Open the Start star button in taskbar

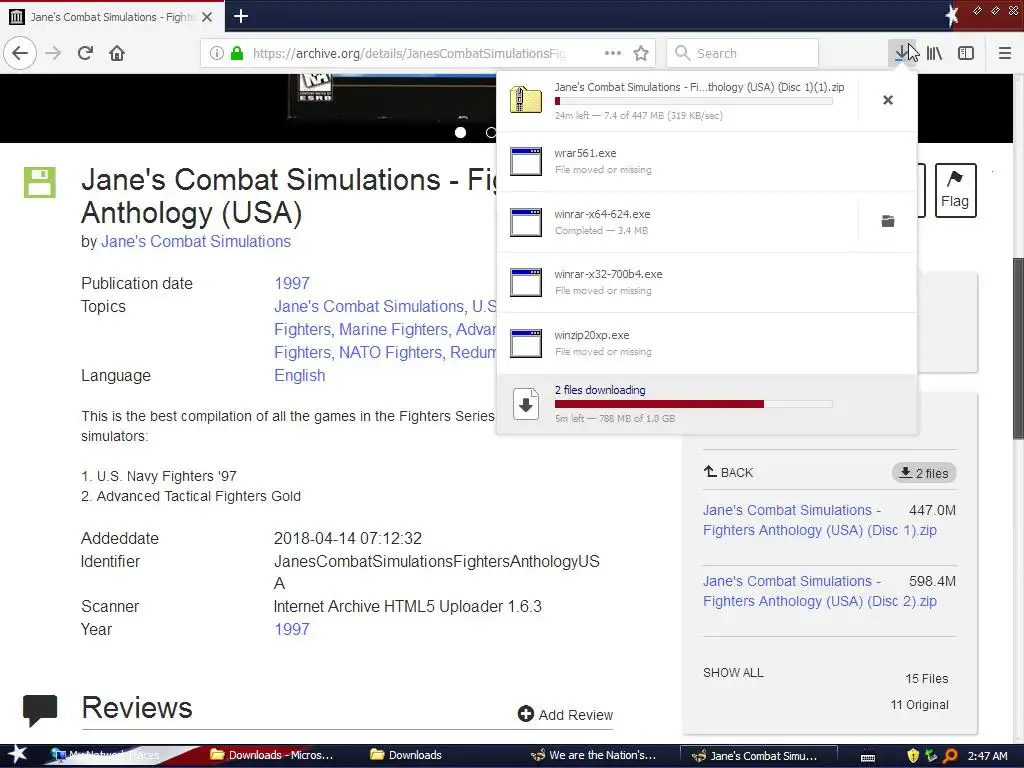pos(18,755)
